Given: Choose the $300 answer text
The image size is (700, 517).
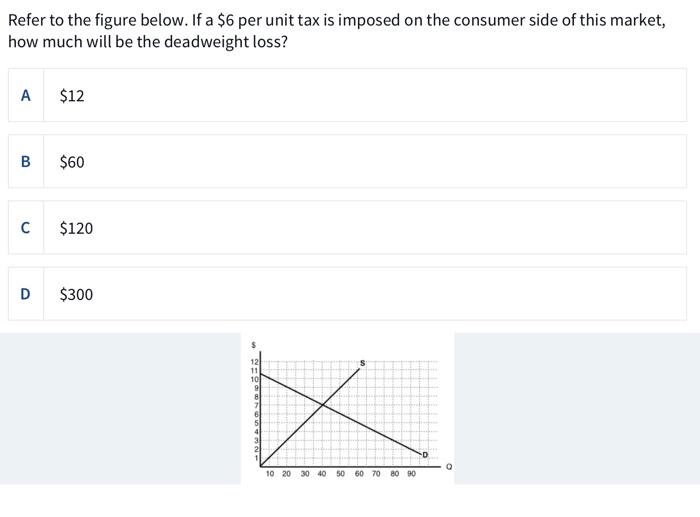Looking at the screenshot, I should tap(76, 294).
